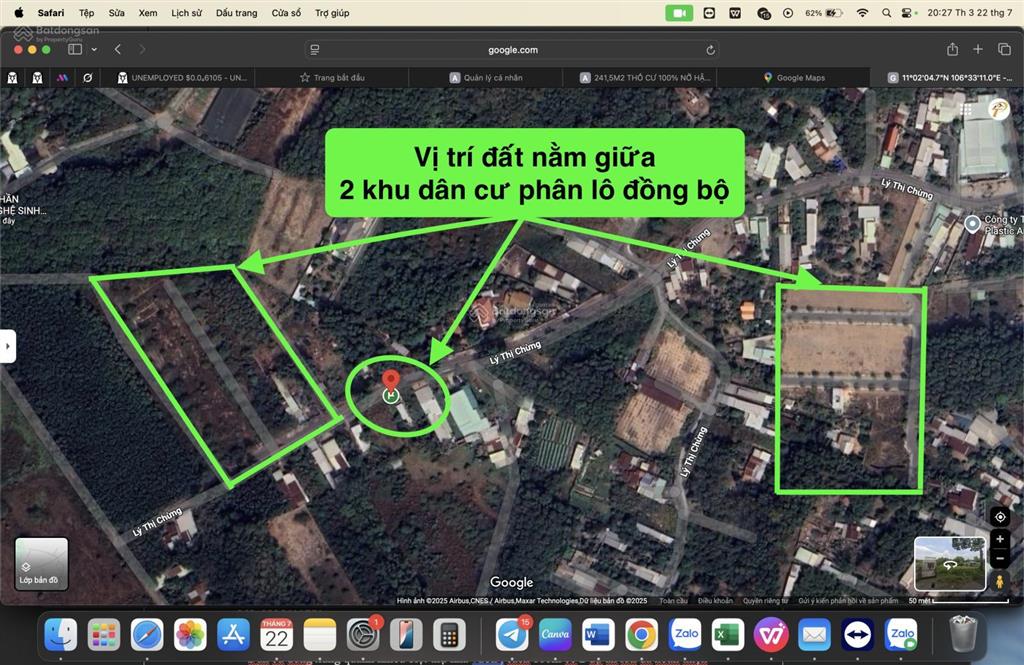1024x665 pixels.
Task: Launch Canva from the Dock
Action: coord(554,634)
